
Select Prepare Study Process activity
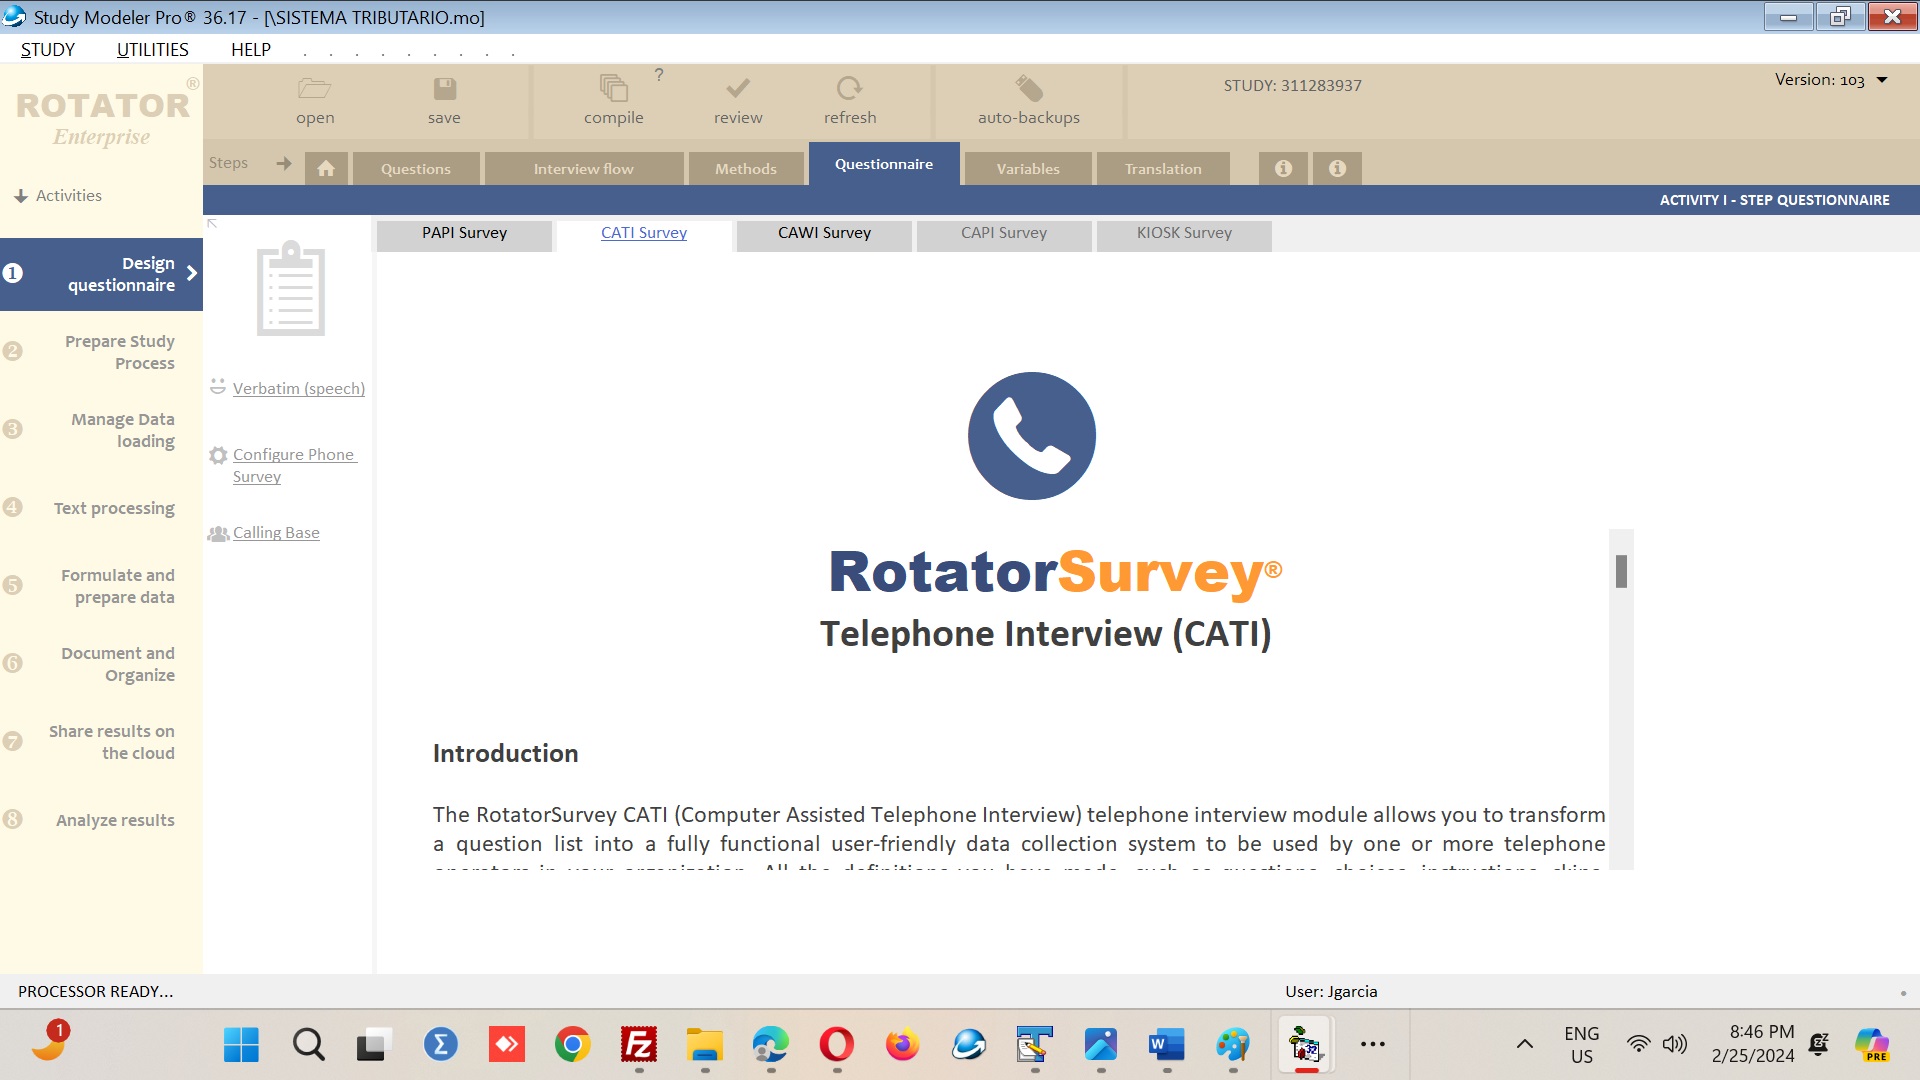point(119,352)
